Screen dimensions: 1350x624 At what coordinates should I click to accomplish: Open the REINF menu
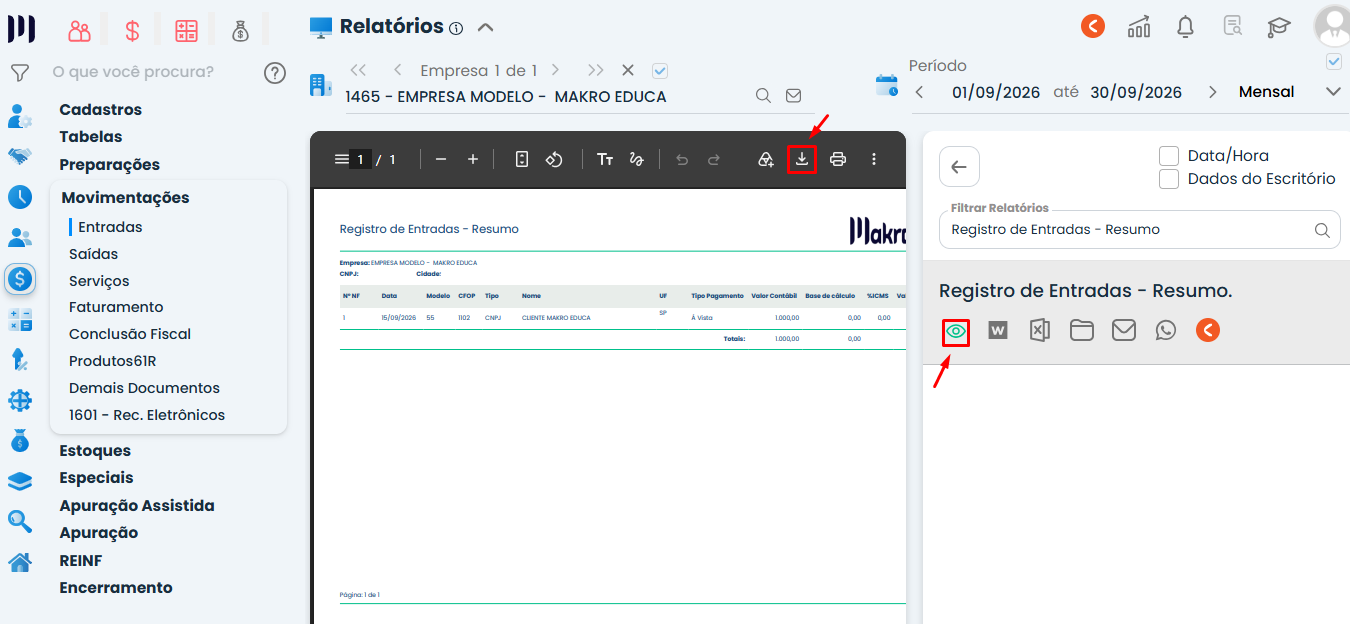[x=81, y=560]
